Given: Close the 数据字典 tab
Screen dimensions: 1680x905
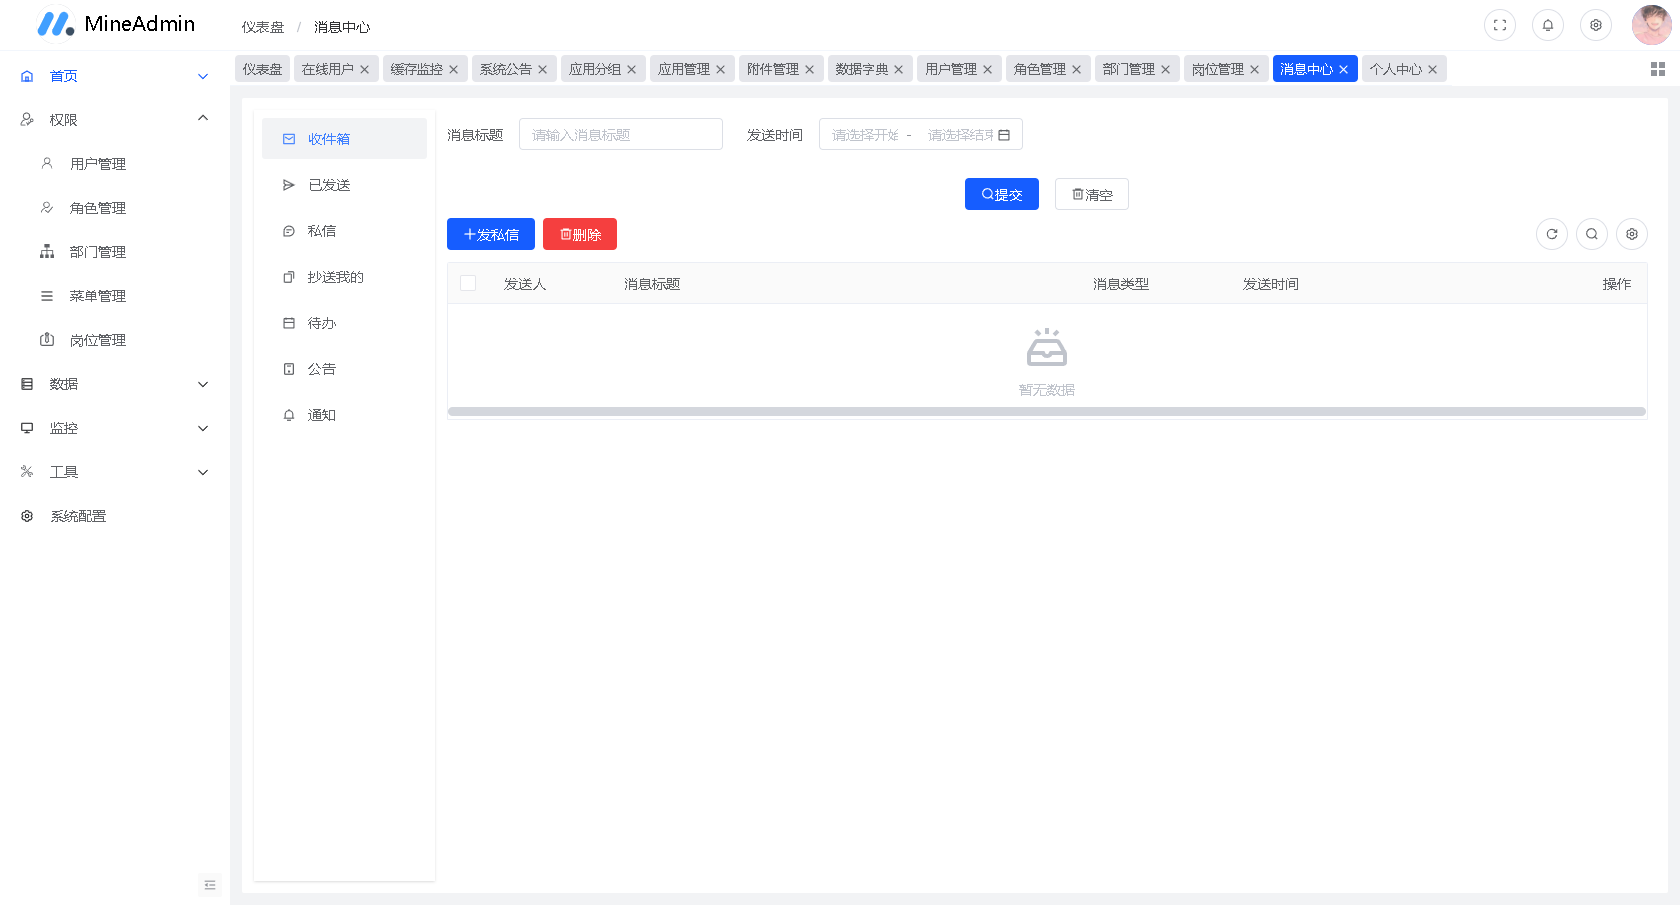Looking at the screenshot, I should pyautogui.click(x=899, y=69).
